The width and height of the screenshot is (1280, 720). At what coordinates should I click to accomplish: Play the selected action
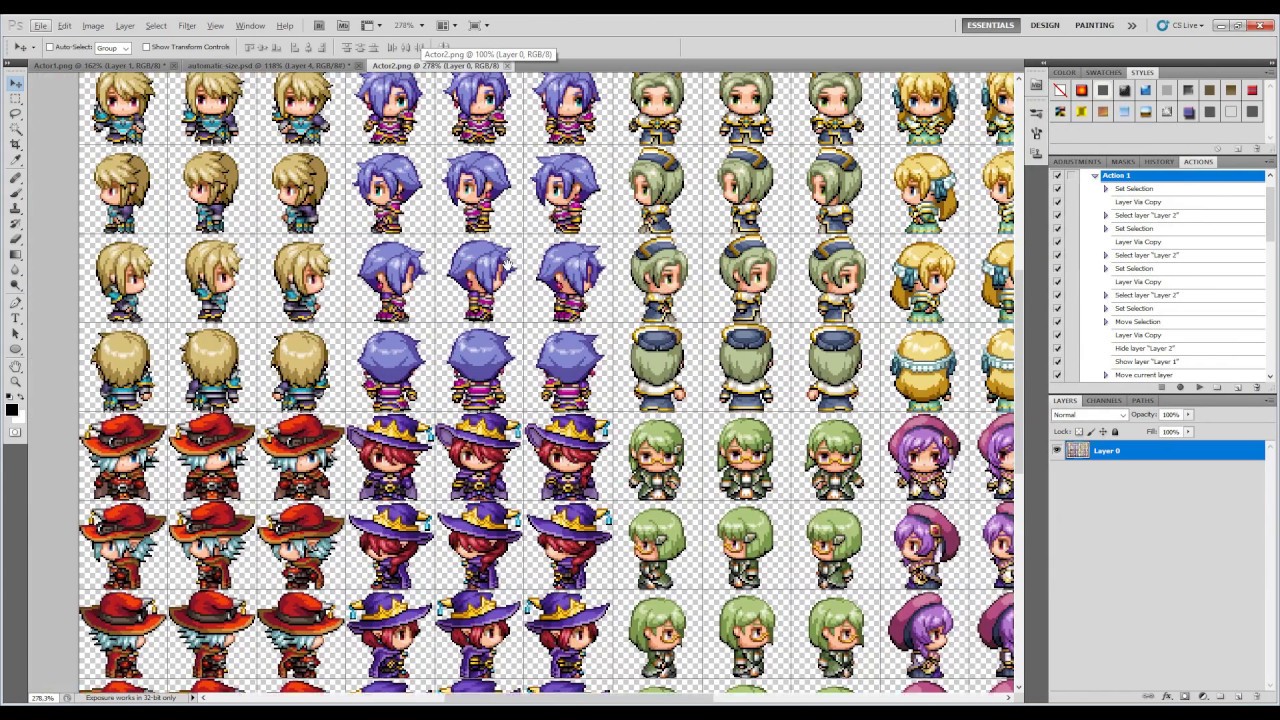pyautogui.click(x=1199, y=387)
